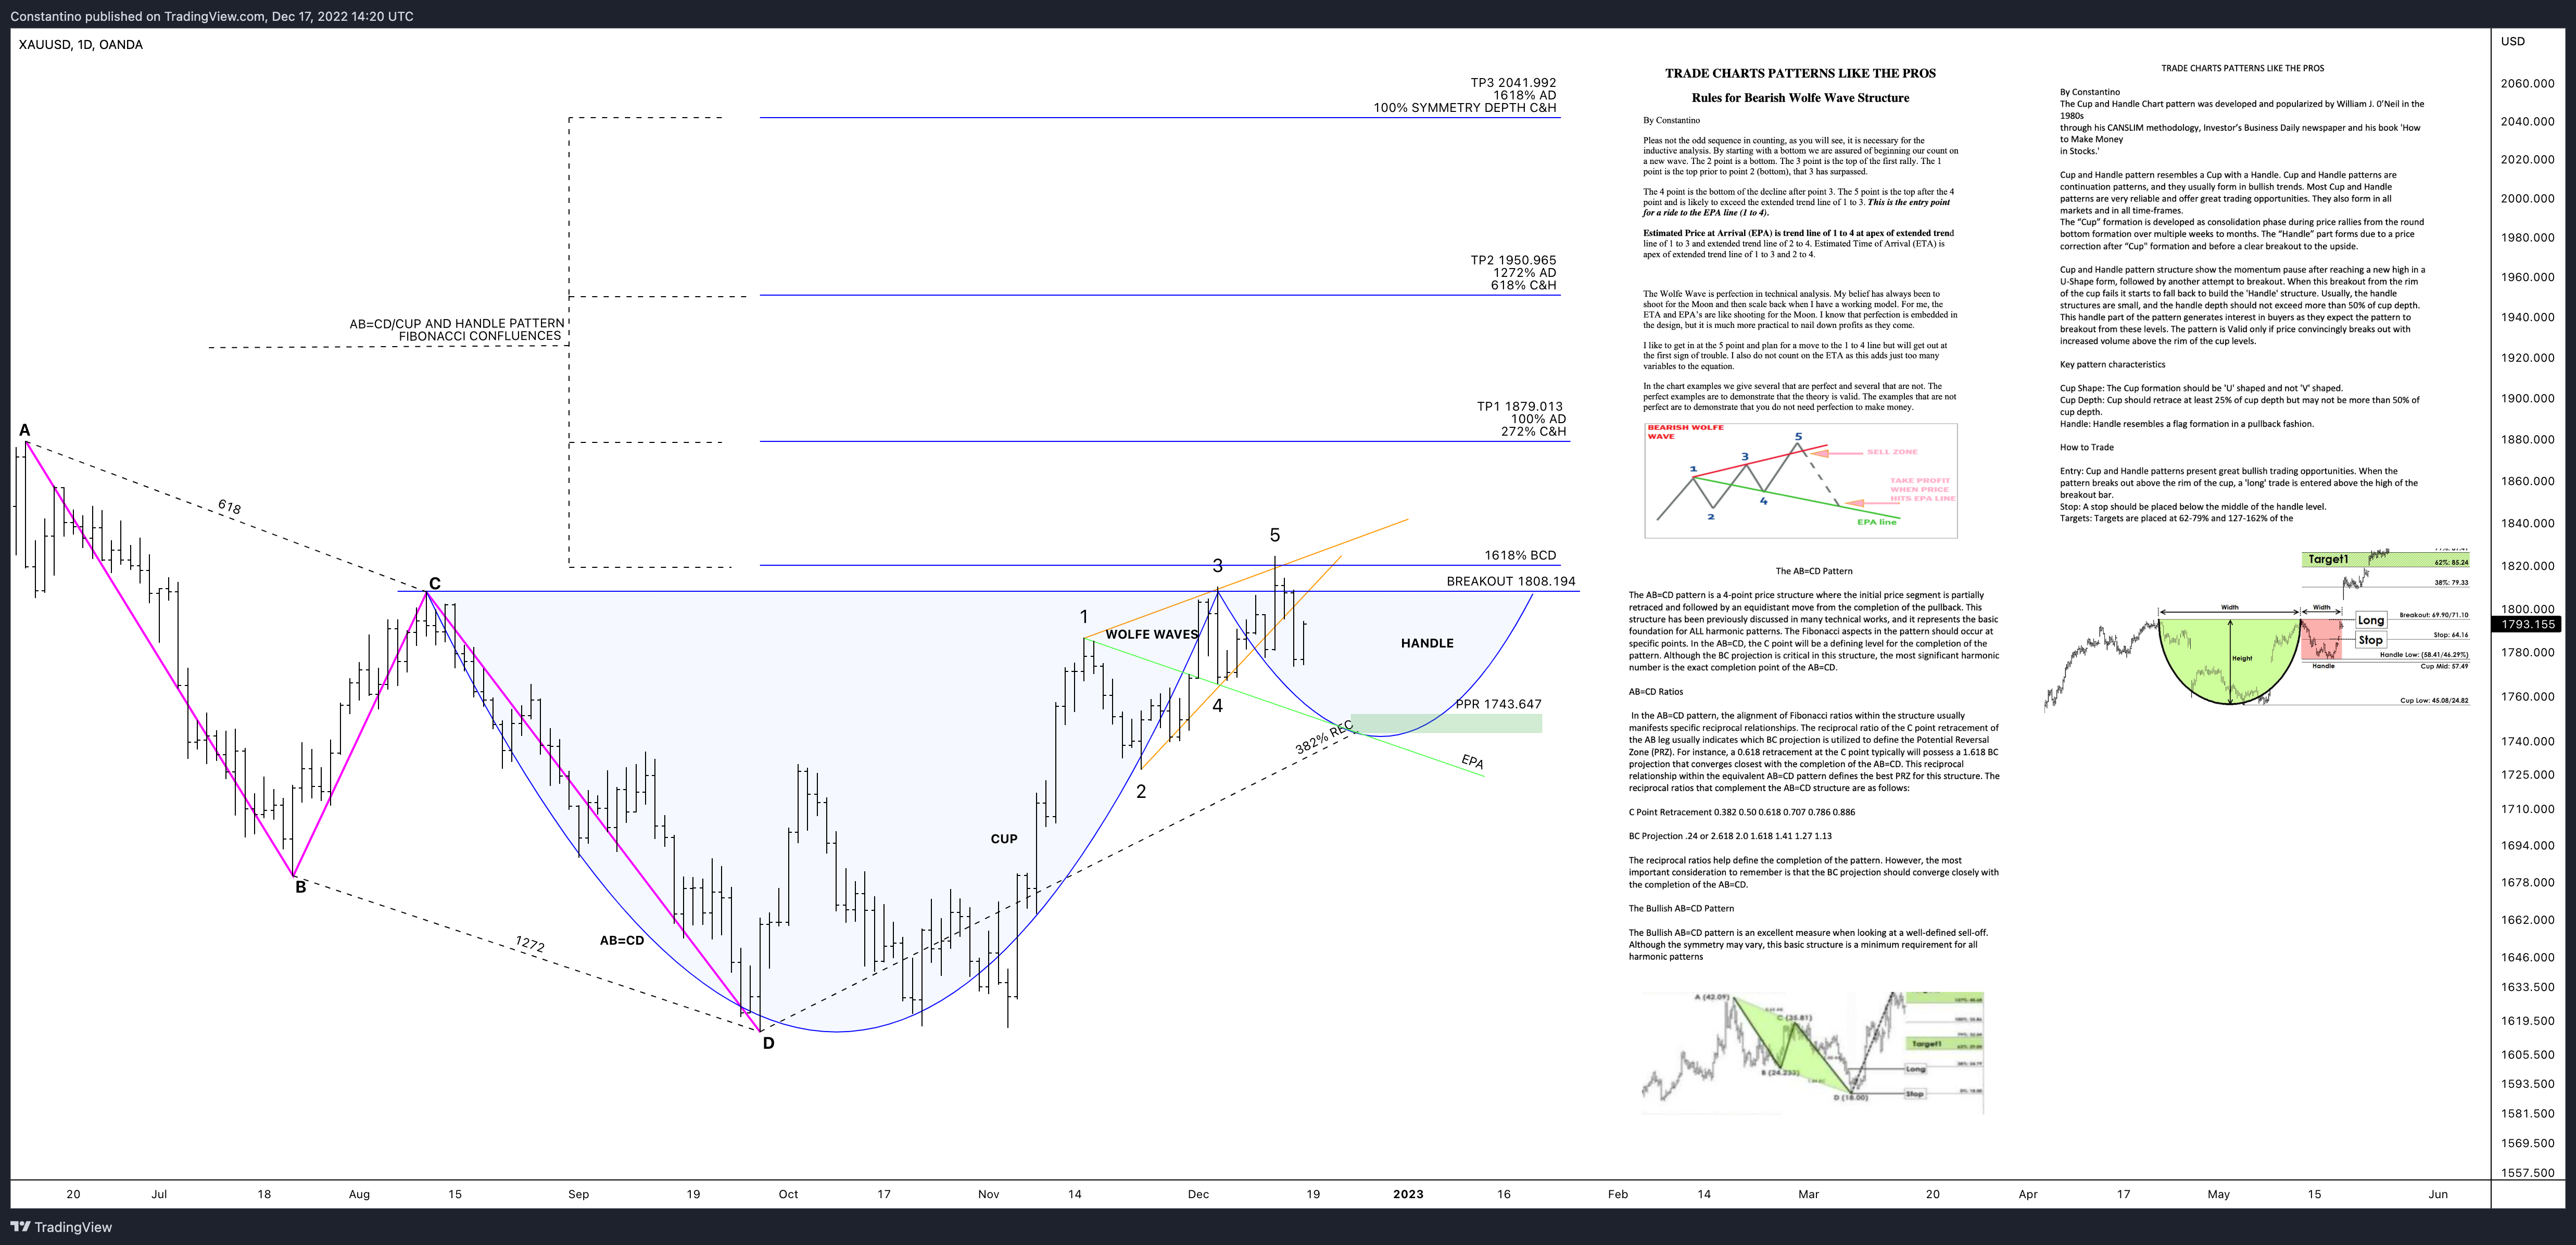Click the 618 ratio label on A-C line
The image size is (2576, 1245).
[x=229, y=507]
